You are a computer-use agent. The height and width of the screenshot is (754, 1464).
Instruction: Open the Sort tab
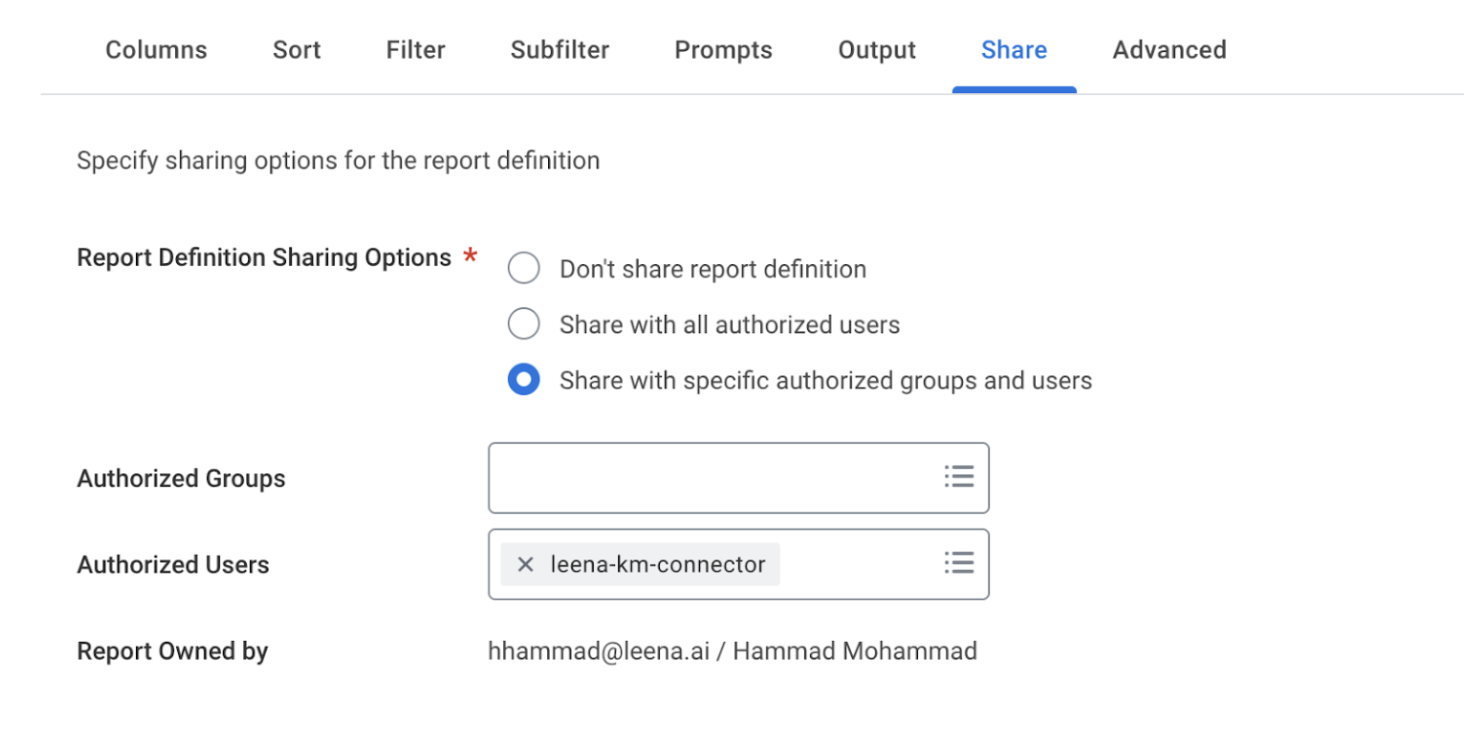(296, 50)
